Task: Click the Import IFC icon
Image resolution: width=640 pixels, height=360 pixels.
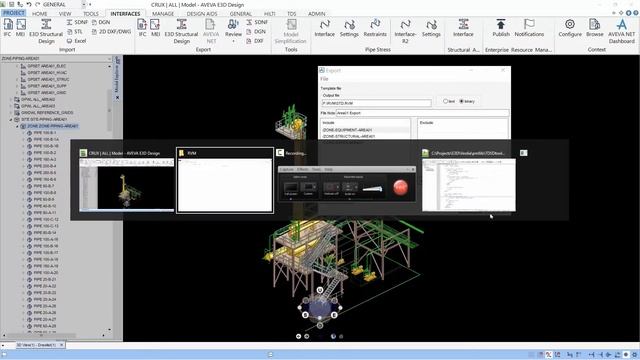Action: tap(8, 28)
